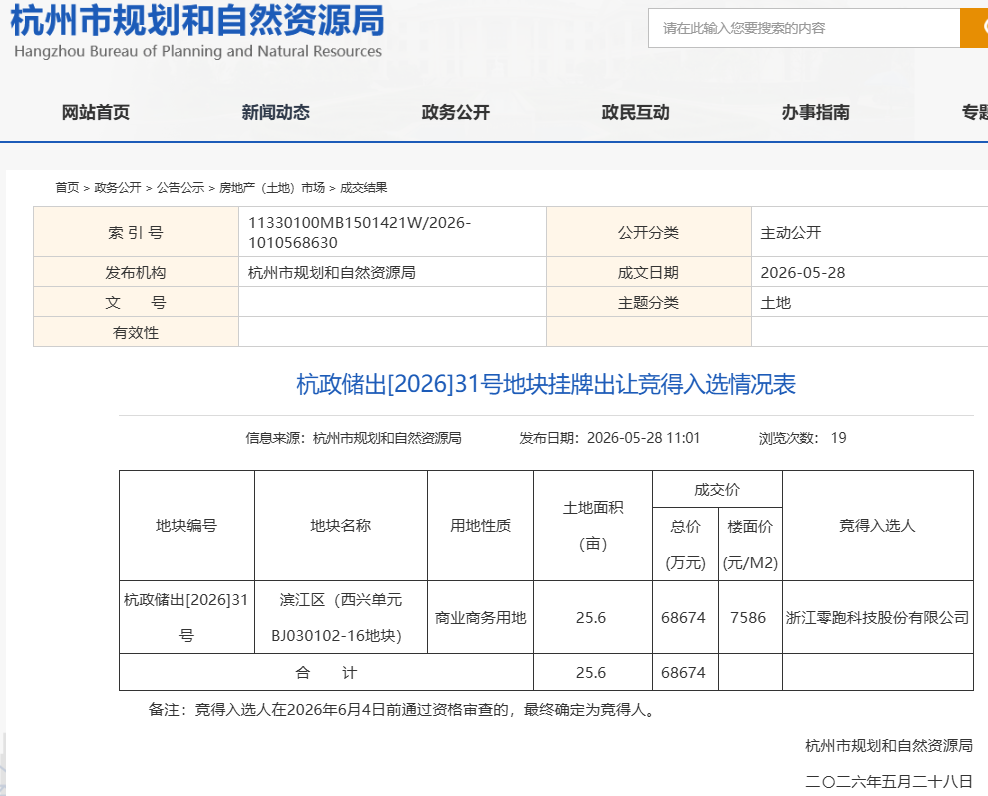Click the index number 11330100MB1501421W cell
The width and height of the screenshot is (988, 796).
pos(392,232)
